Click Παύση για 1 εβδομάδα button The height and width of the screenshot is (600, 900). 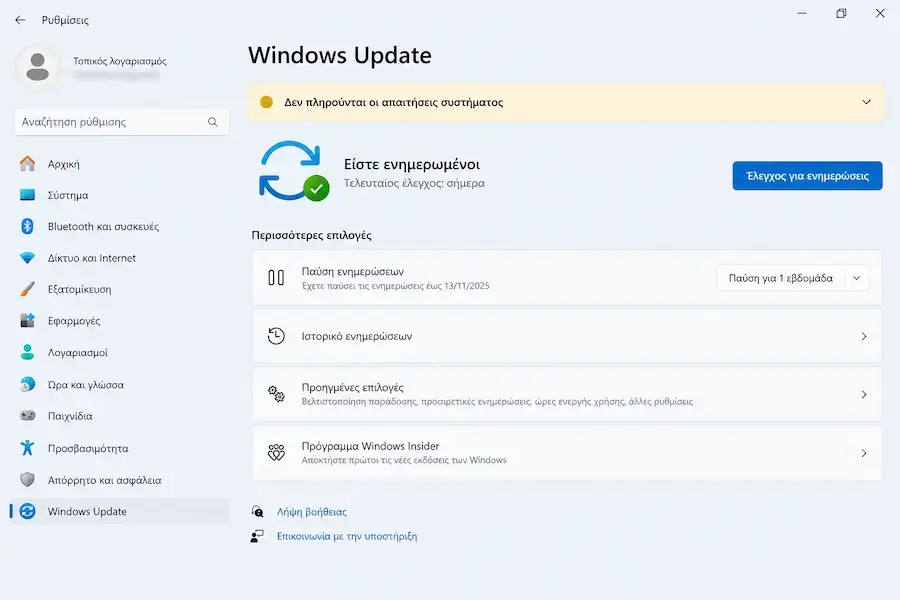point(781,278)
